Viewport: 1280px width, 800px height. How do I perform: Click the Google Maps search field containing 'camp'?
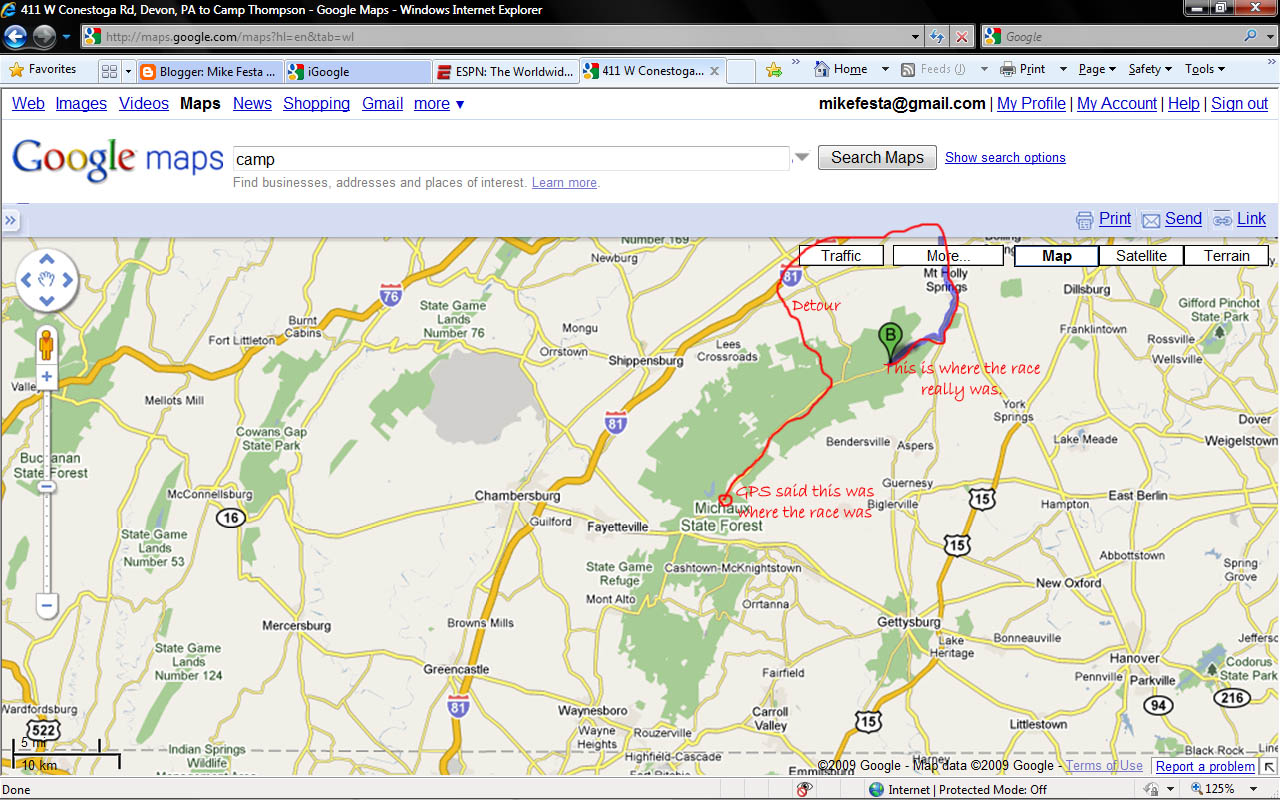pos(512,159)
